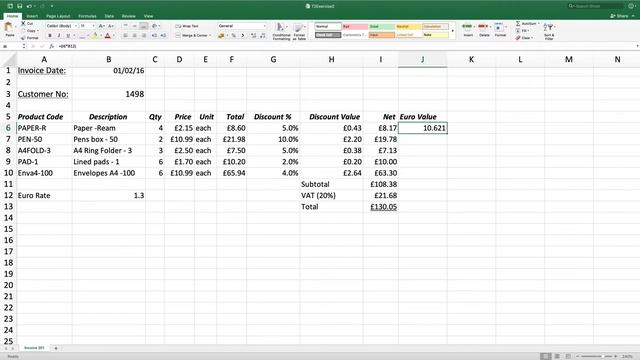Click the Paste clipboard icon
640x360 pixels.
(x=9, y=28)
